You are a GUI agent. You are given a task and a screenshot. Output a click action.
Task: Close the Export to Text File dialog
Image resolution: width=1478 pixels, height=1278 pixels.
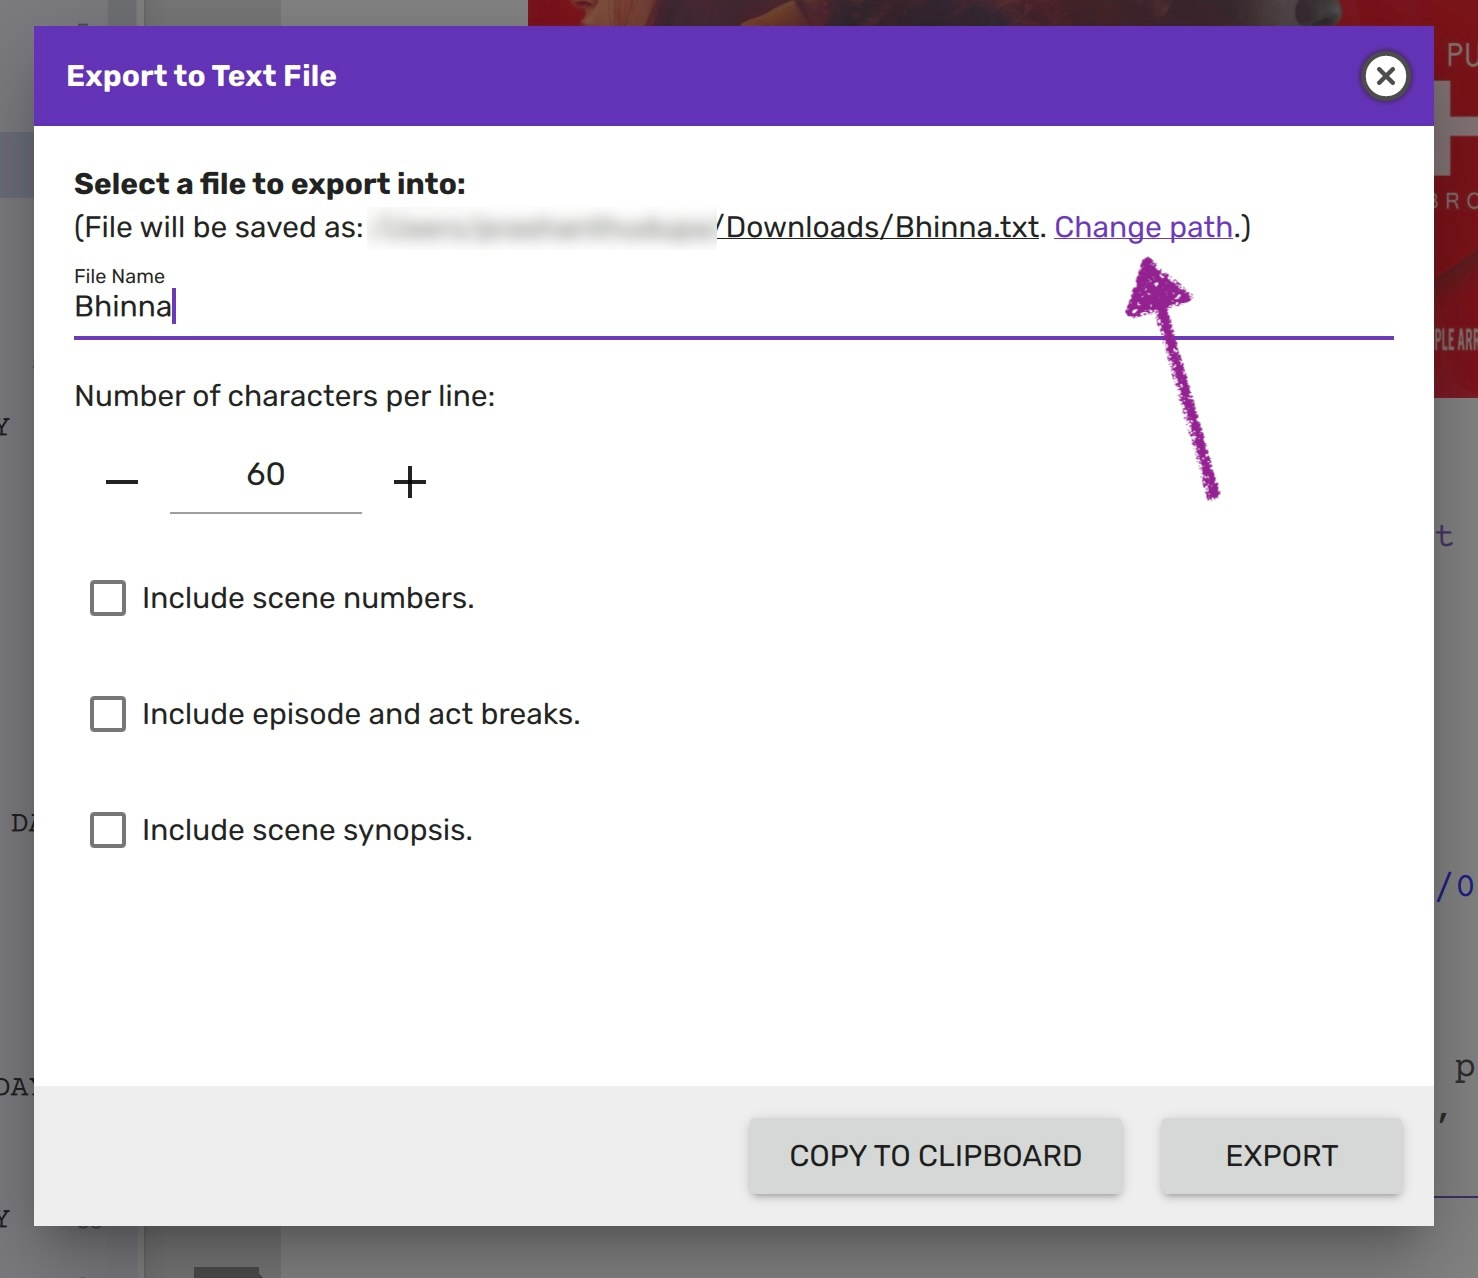click(1385, 76)
